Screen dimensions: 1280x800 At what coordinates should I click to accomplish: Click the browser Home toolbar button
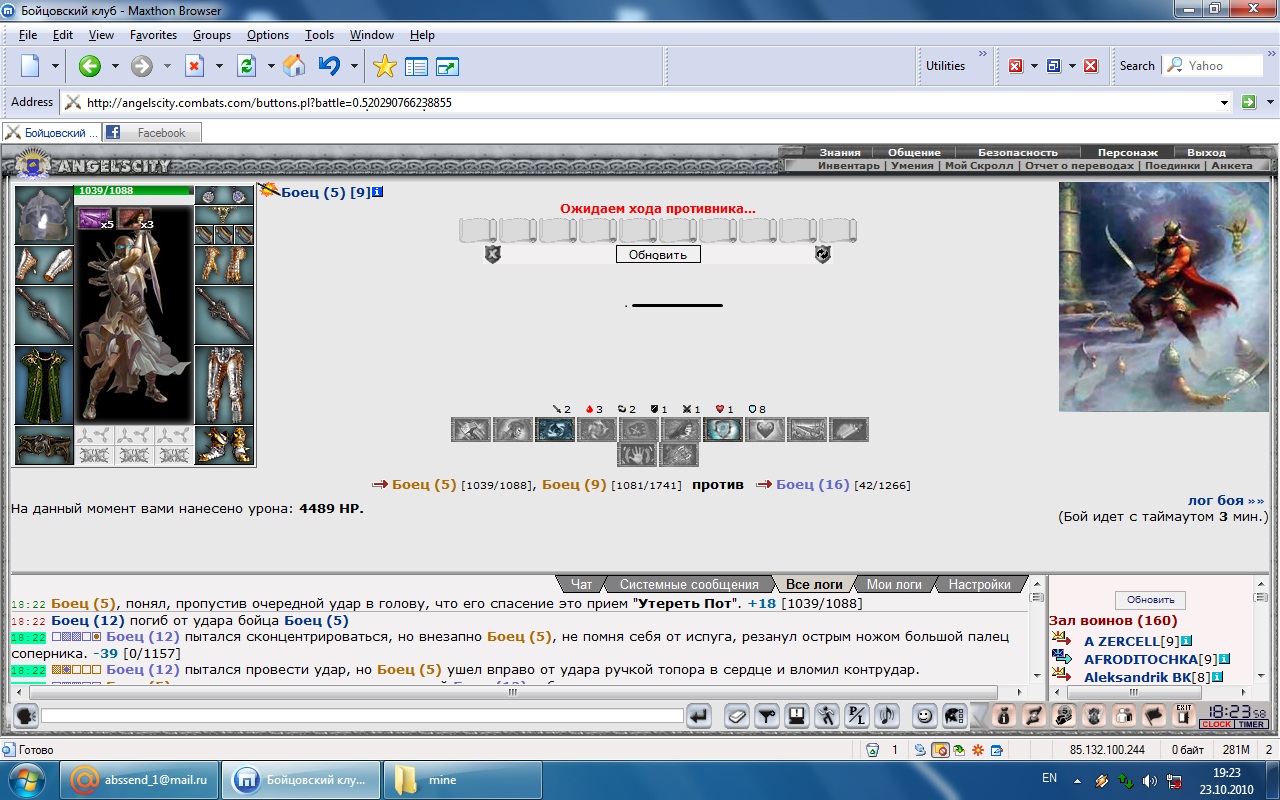294,66
